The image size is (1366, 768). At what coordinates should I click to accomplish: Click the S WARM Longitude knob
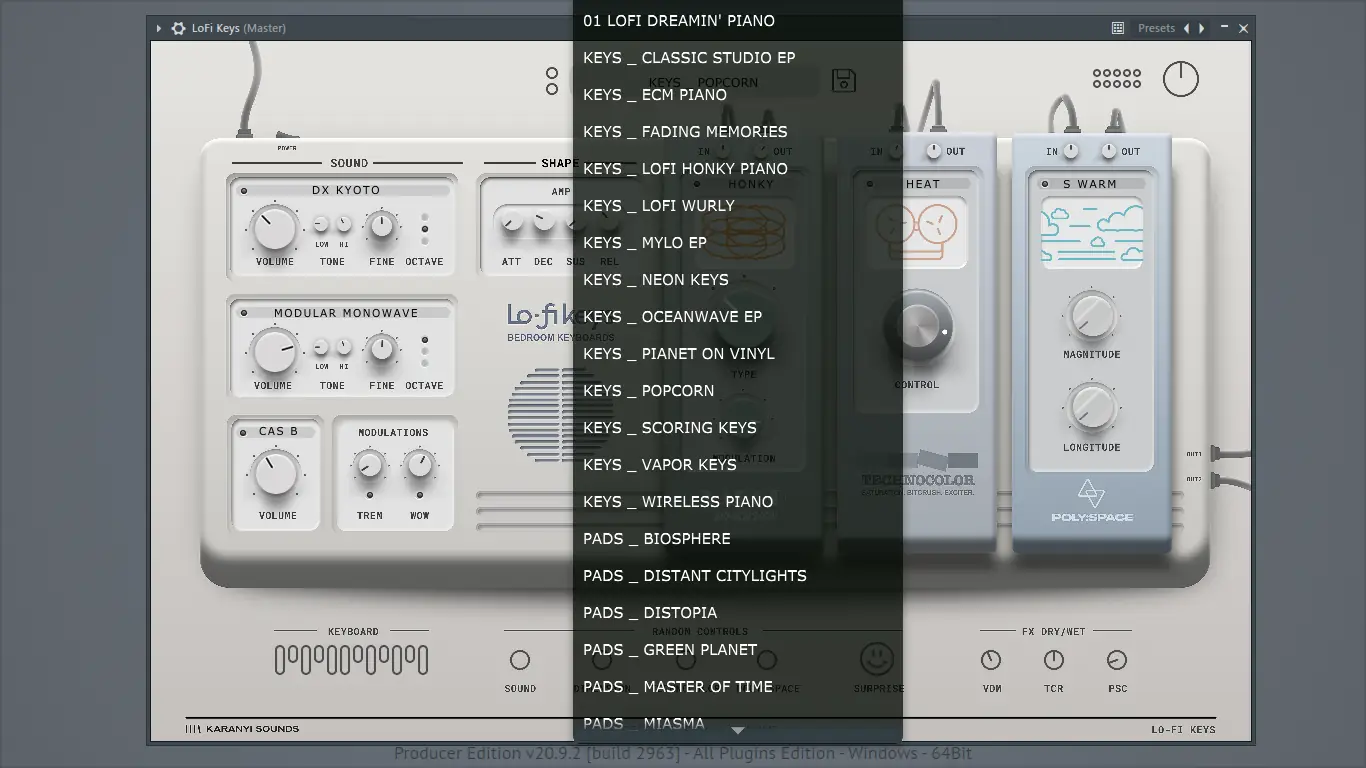(1092, 408)
